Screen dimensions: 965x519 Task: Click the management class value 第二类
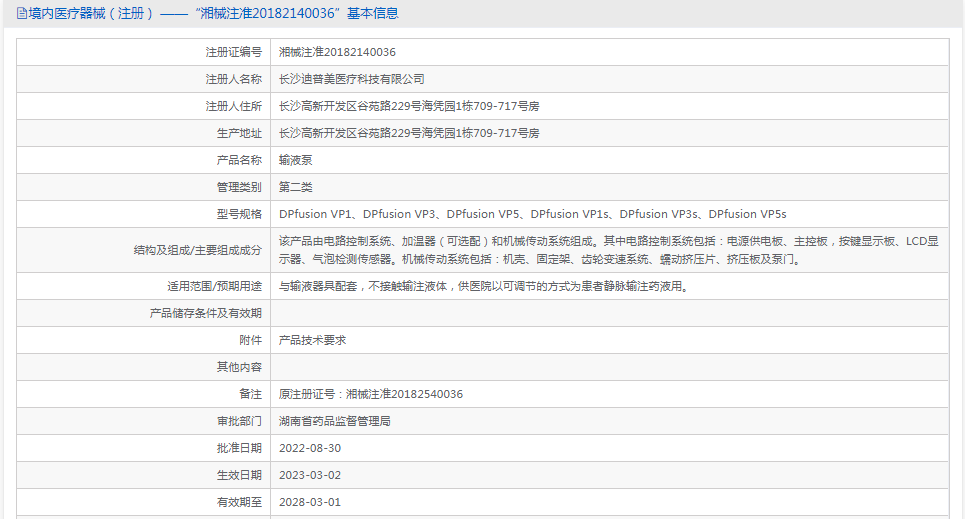click(295, 187)
